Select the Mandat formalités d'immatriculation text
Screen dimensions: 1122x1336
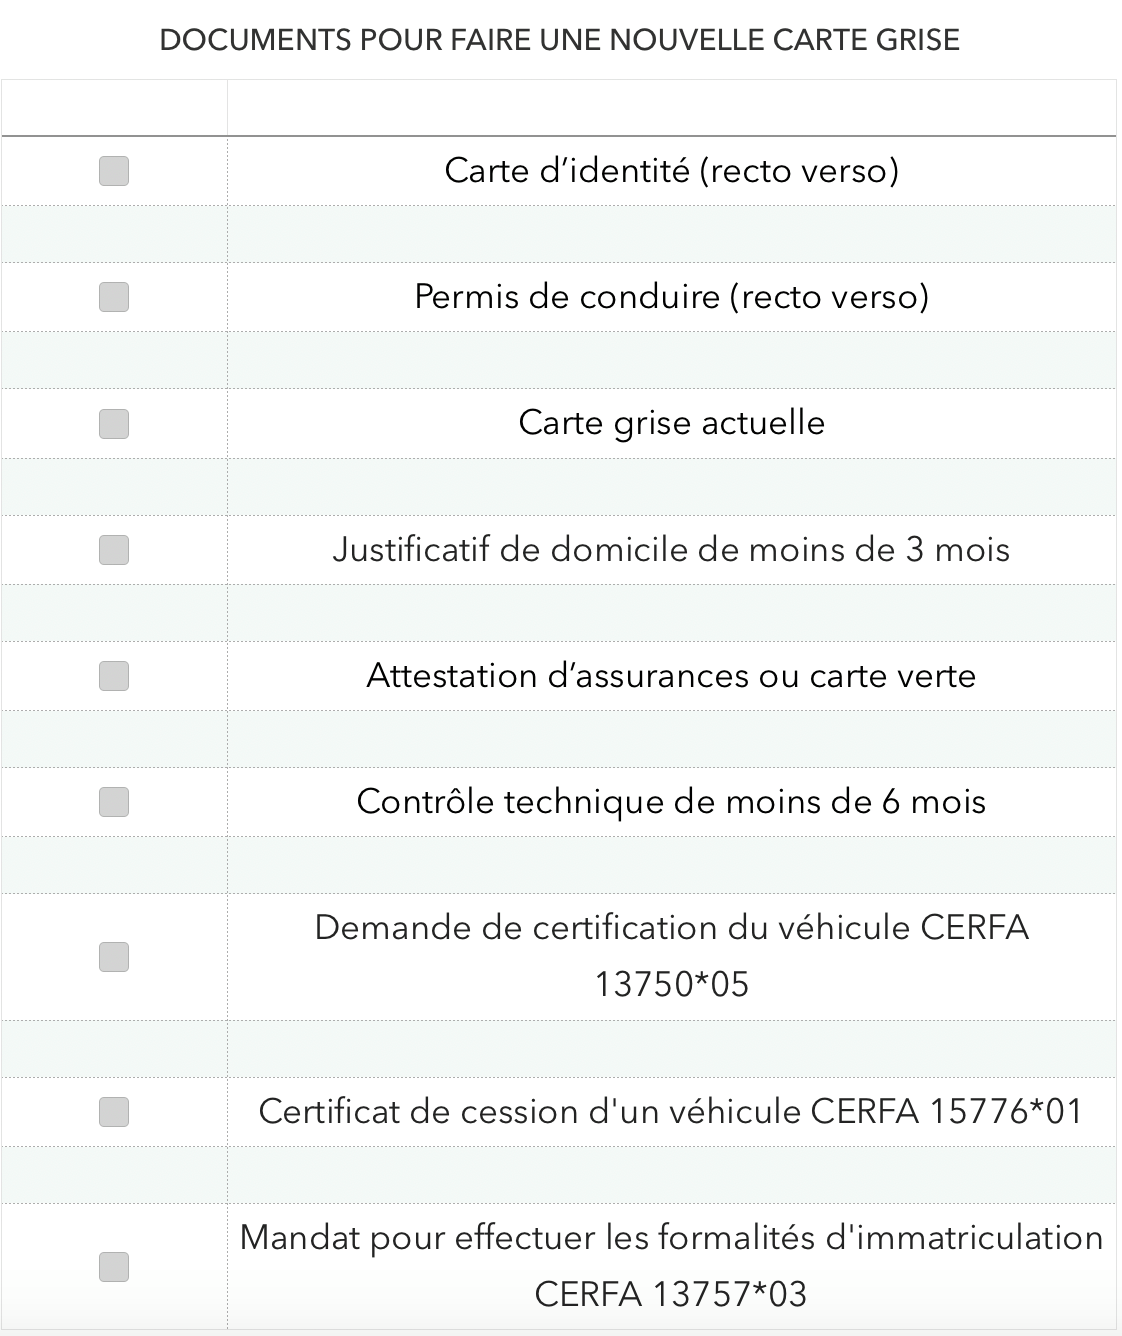point(672,1266)
